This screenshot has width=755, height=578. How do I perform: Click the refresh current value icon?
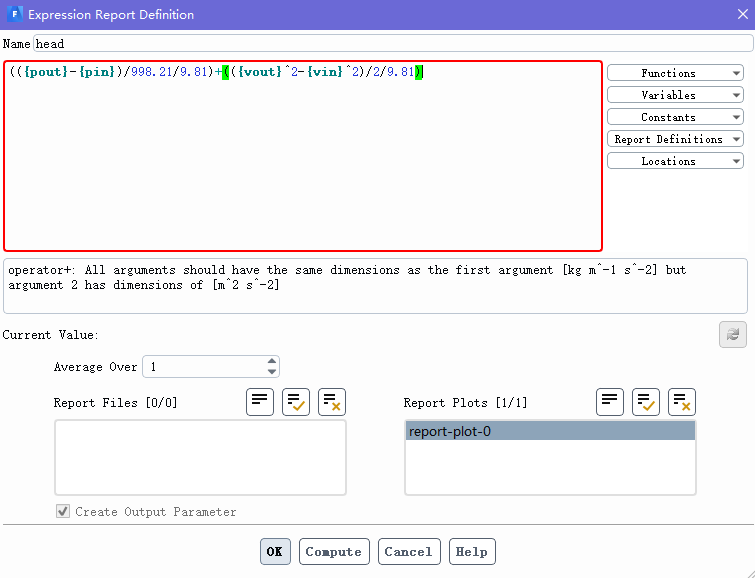732,335
